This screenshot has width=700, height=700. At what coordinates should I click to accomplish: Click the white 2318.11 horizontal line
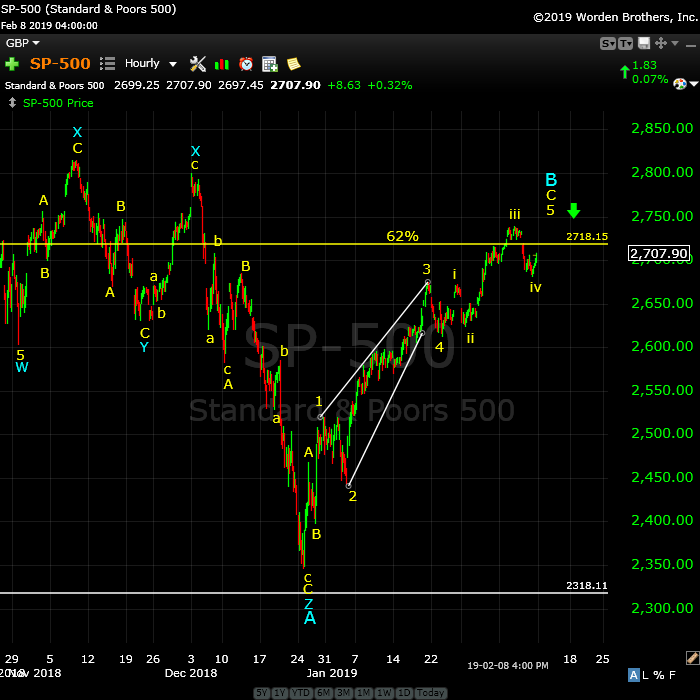click(304, 592)
